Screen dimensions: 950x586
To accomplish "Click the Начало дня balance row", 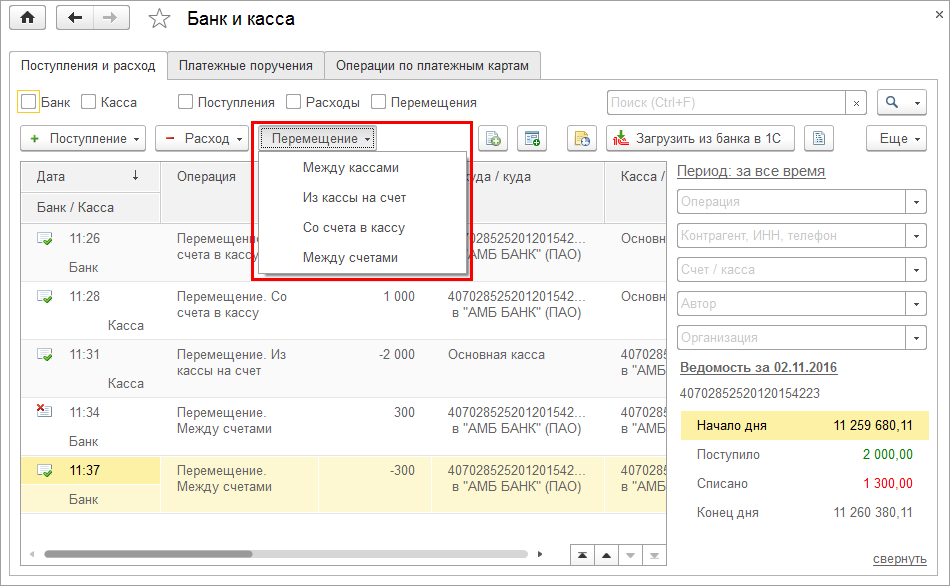I will 805,425.
